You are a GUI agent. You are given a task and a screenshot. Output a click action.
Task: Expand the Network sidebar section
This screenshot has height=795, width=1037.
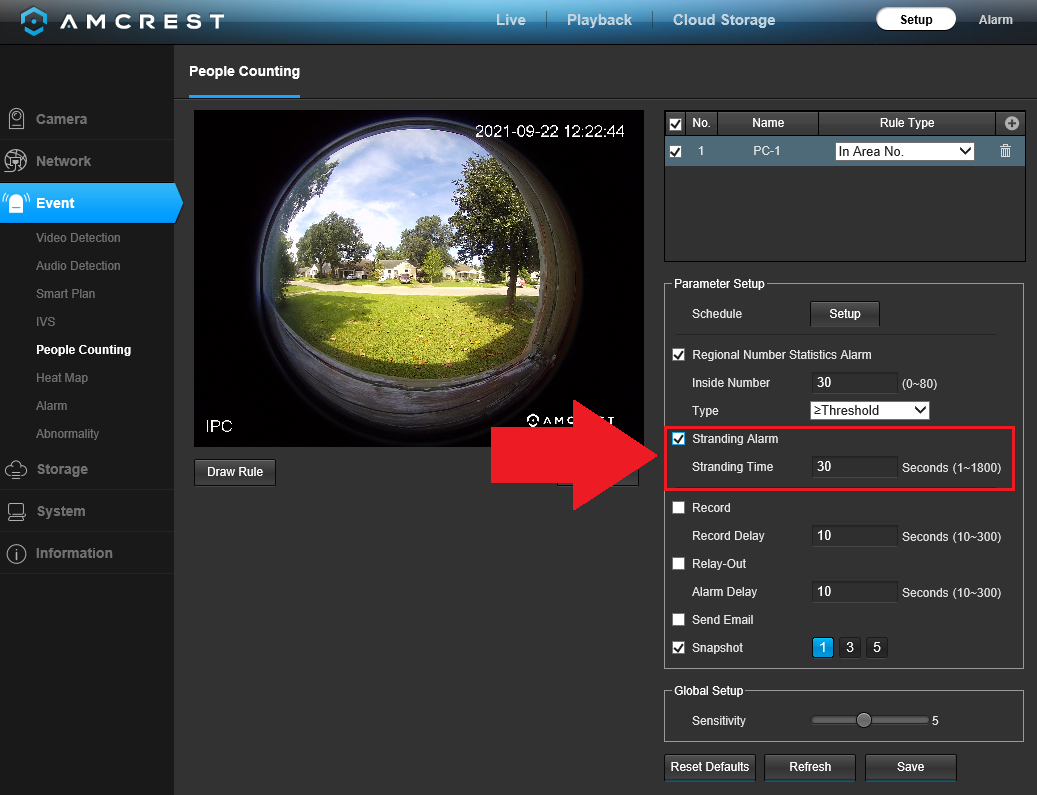(87, 161)
